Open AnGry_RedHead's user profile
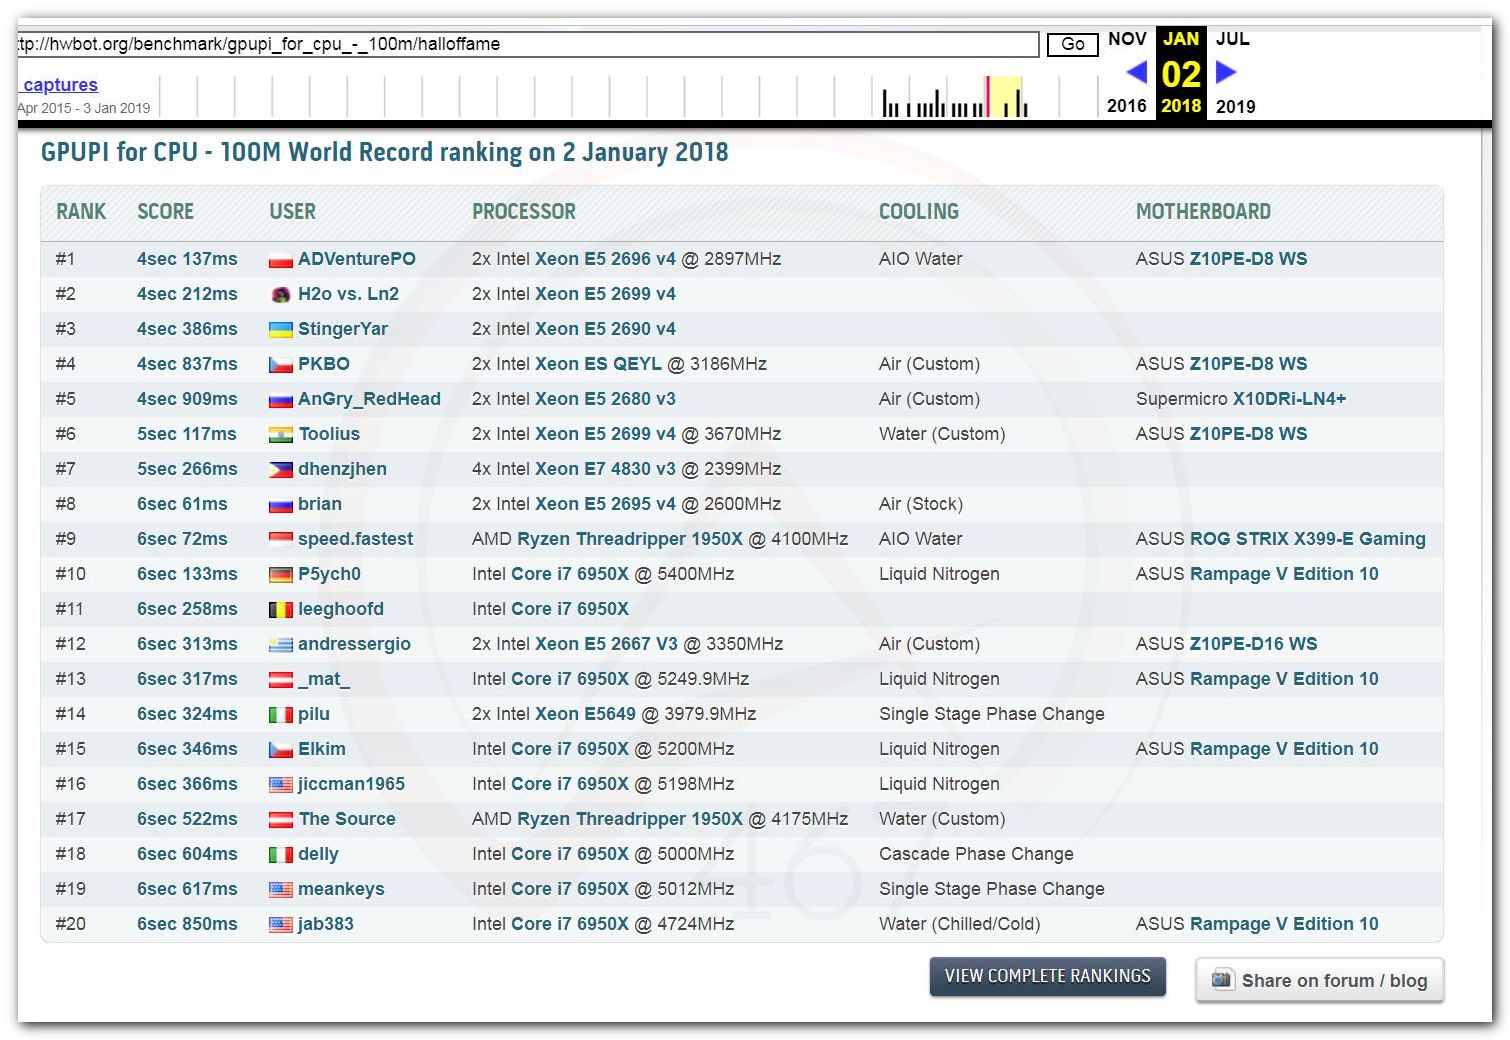Viewport: 1510px width, 1040px height. coord(369,399)
